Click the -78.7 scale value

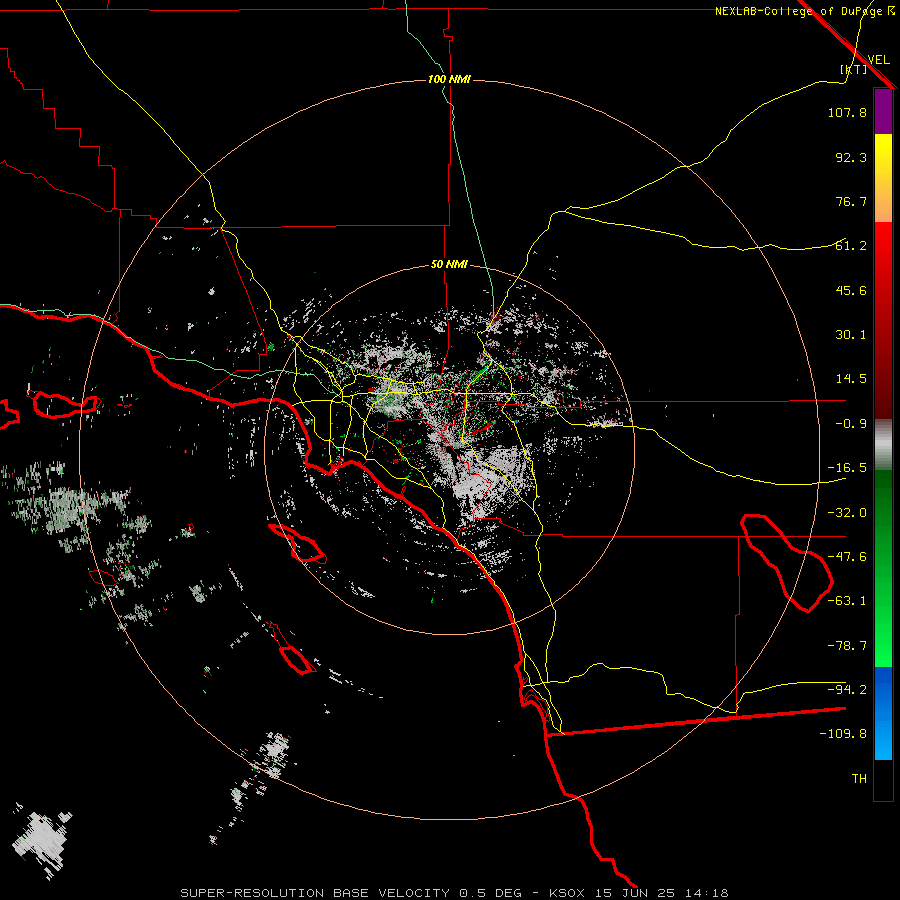pyautogui.click(x=847, y=646)
